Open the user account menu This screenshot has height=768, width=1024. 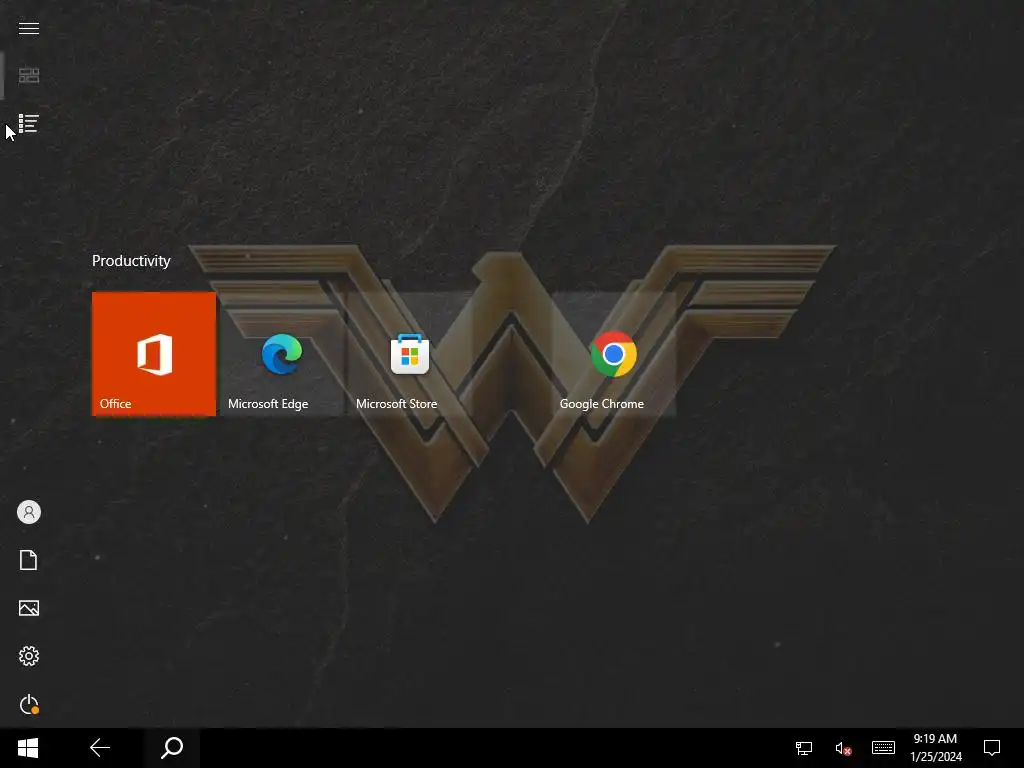tap(29, 512)
